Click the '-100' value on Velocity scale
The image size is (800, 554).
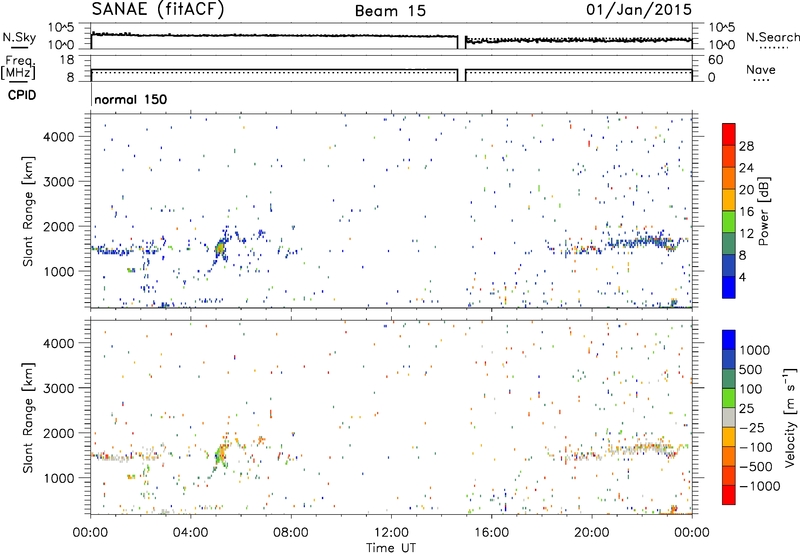coord(756,447)
